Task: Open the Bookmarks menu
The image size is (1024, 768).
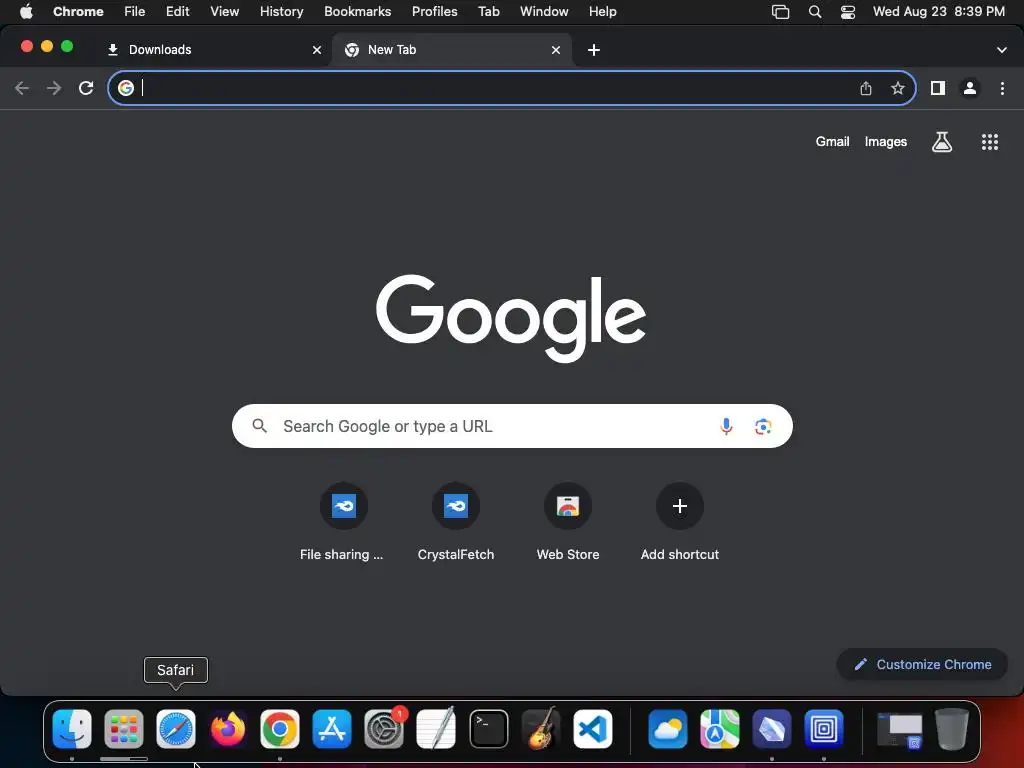Action: pyautogui.click(x=358, y=11)
